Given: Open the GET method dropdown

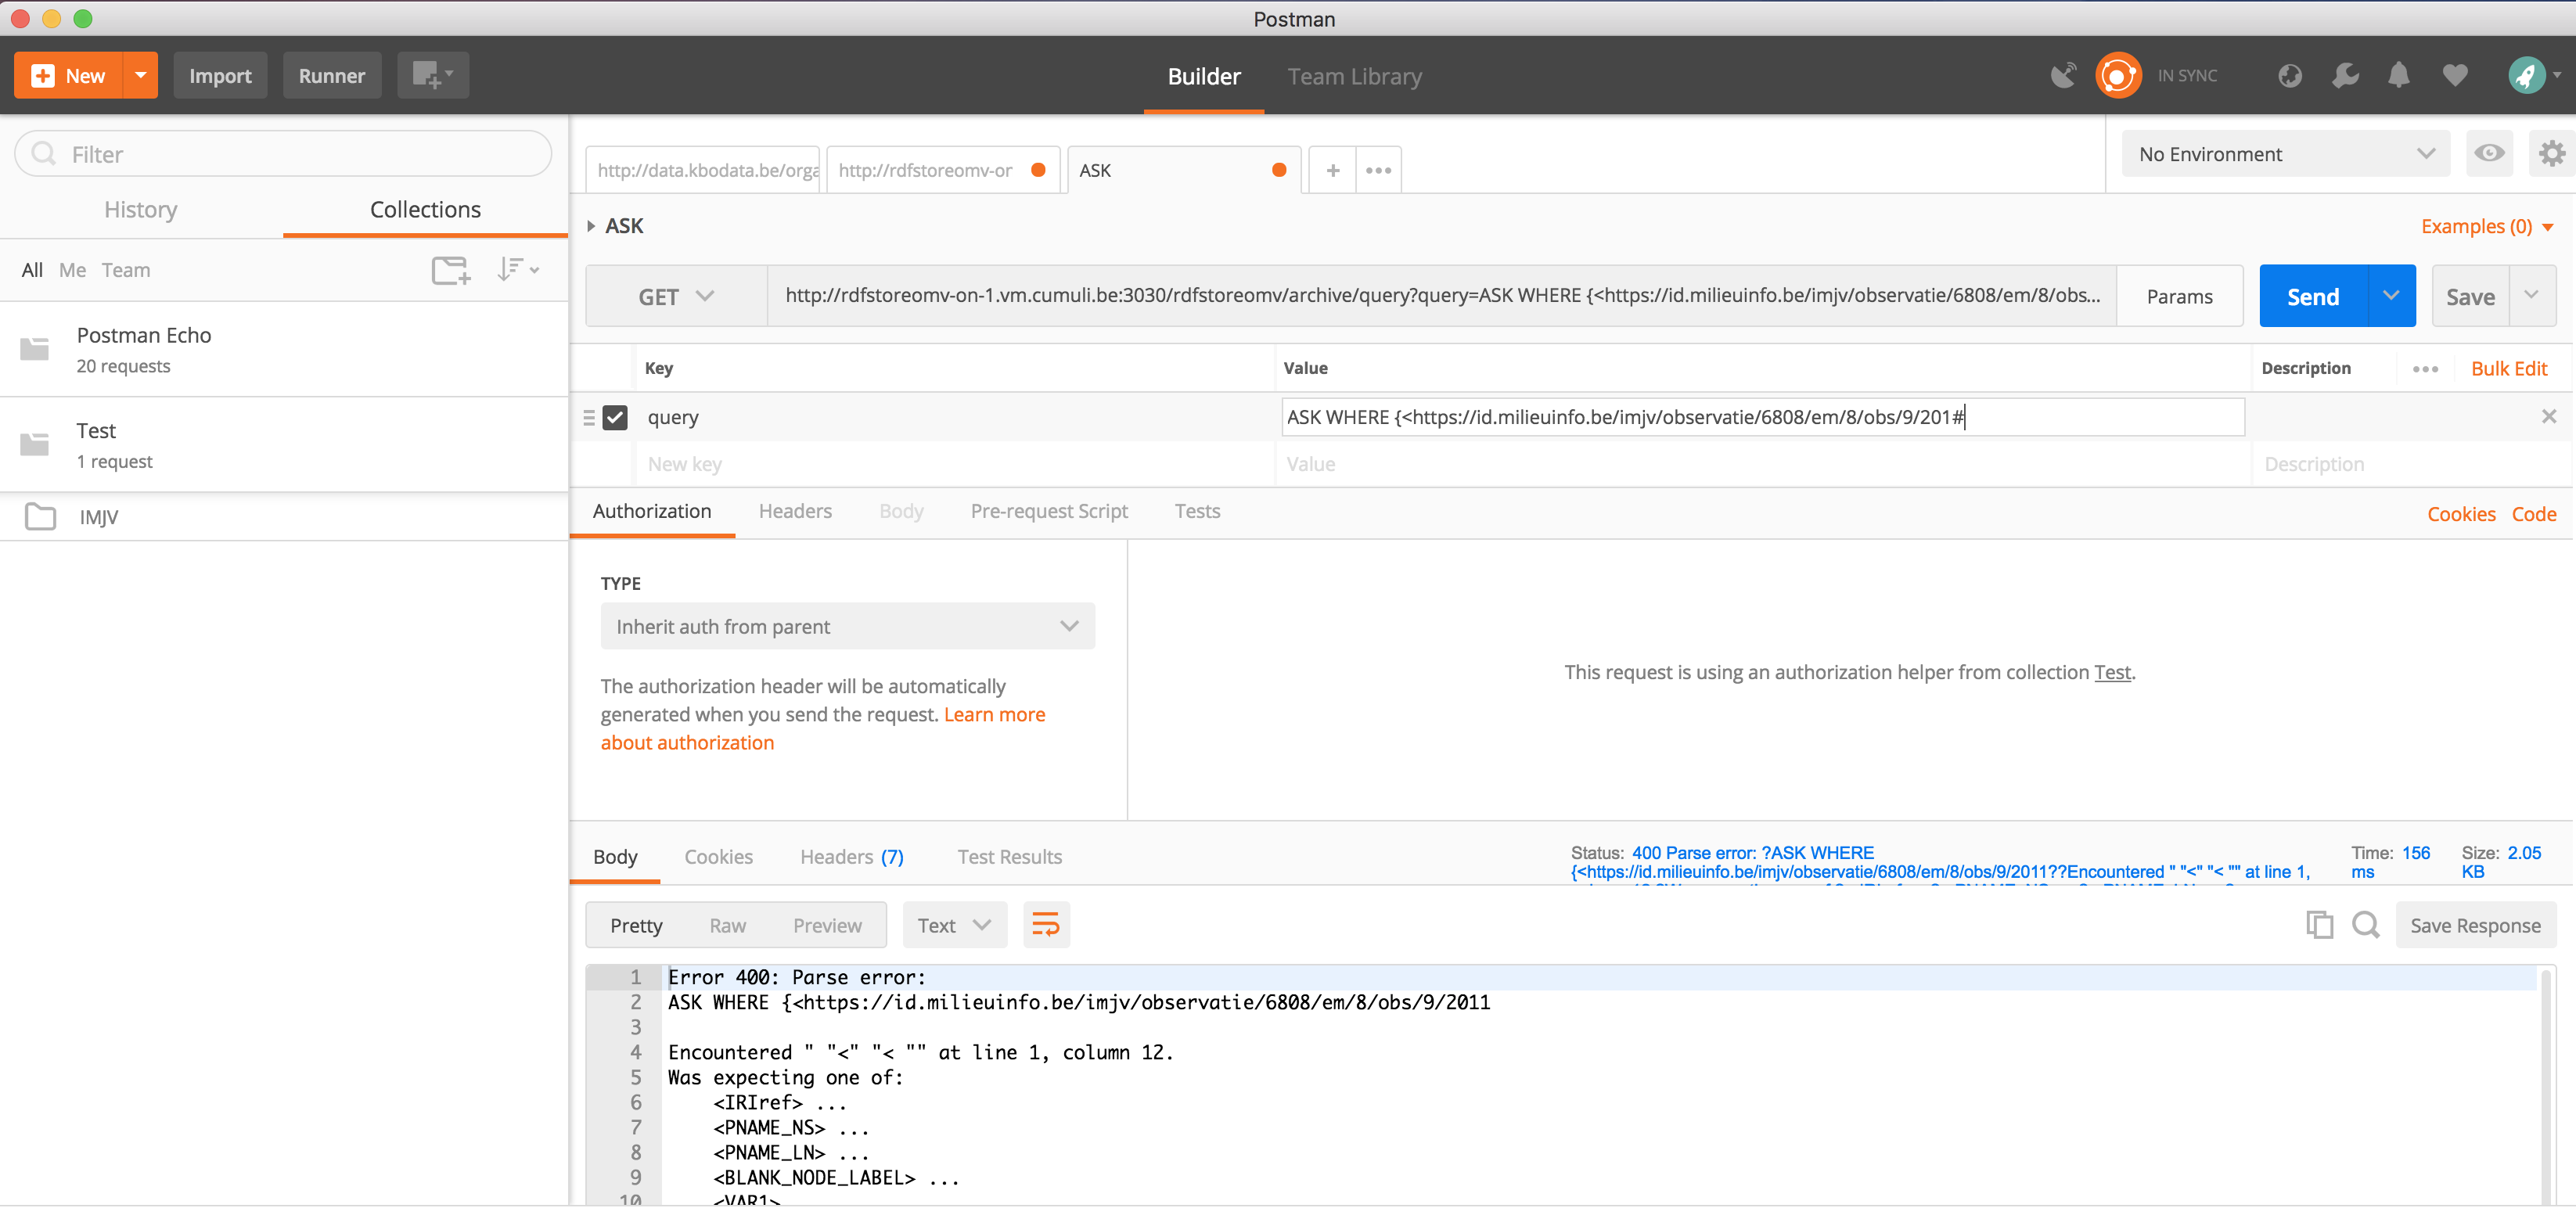Looking at the screenshot, I should 676,297.
